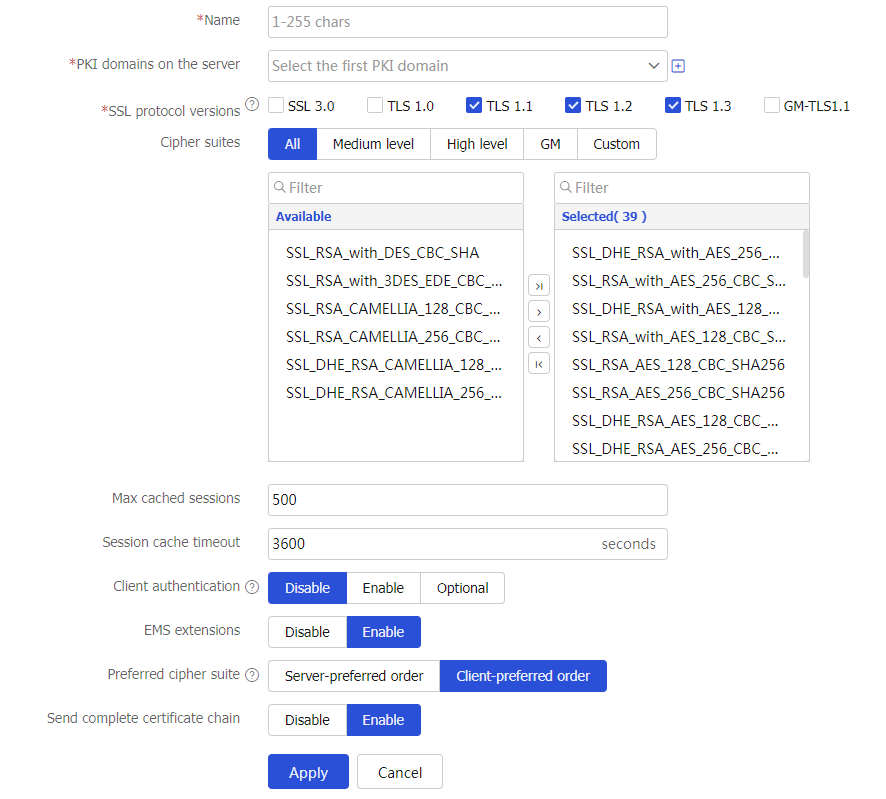Set Client authentication to Optional

[462, 588]
